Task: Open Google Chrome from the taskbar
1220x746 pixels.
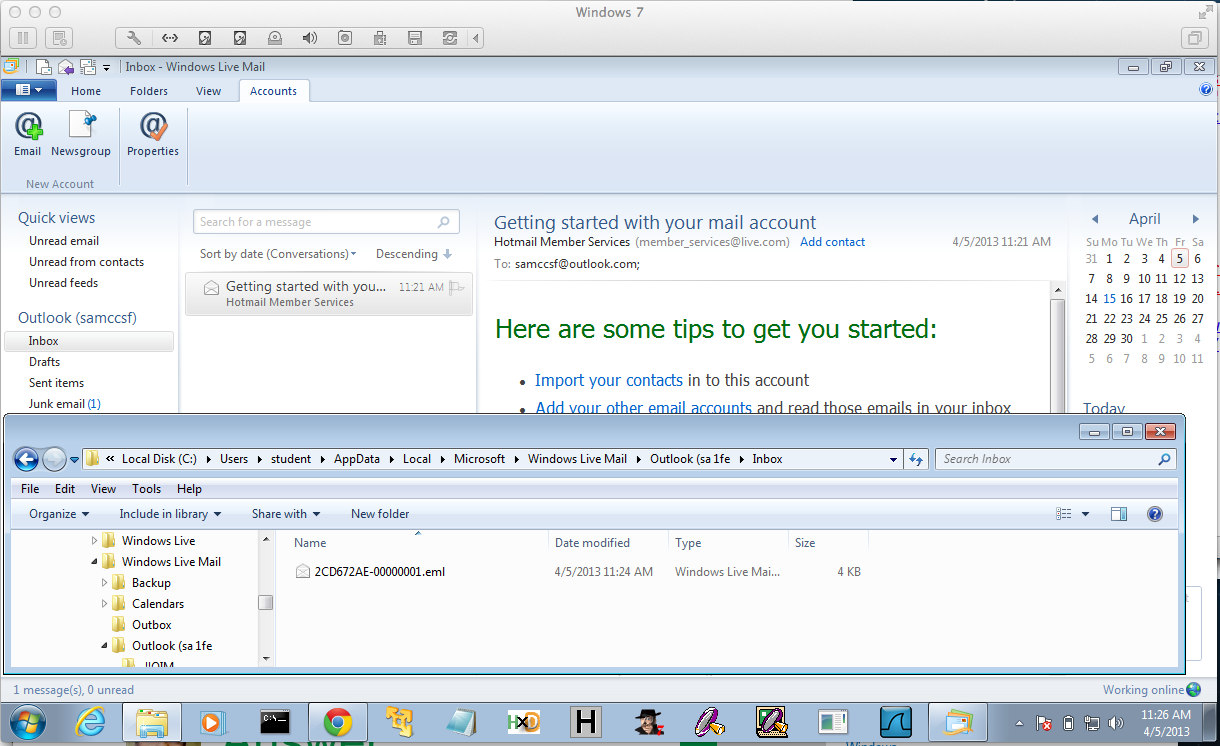Action: (337, 722)
